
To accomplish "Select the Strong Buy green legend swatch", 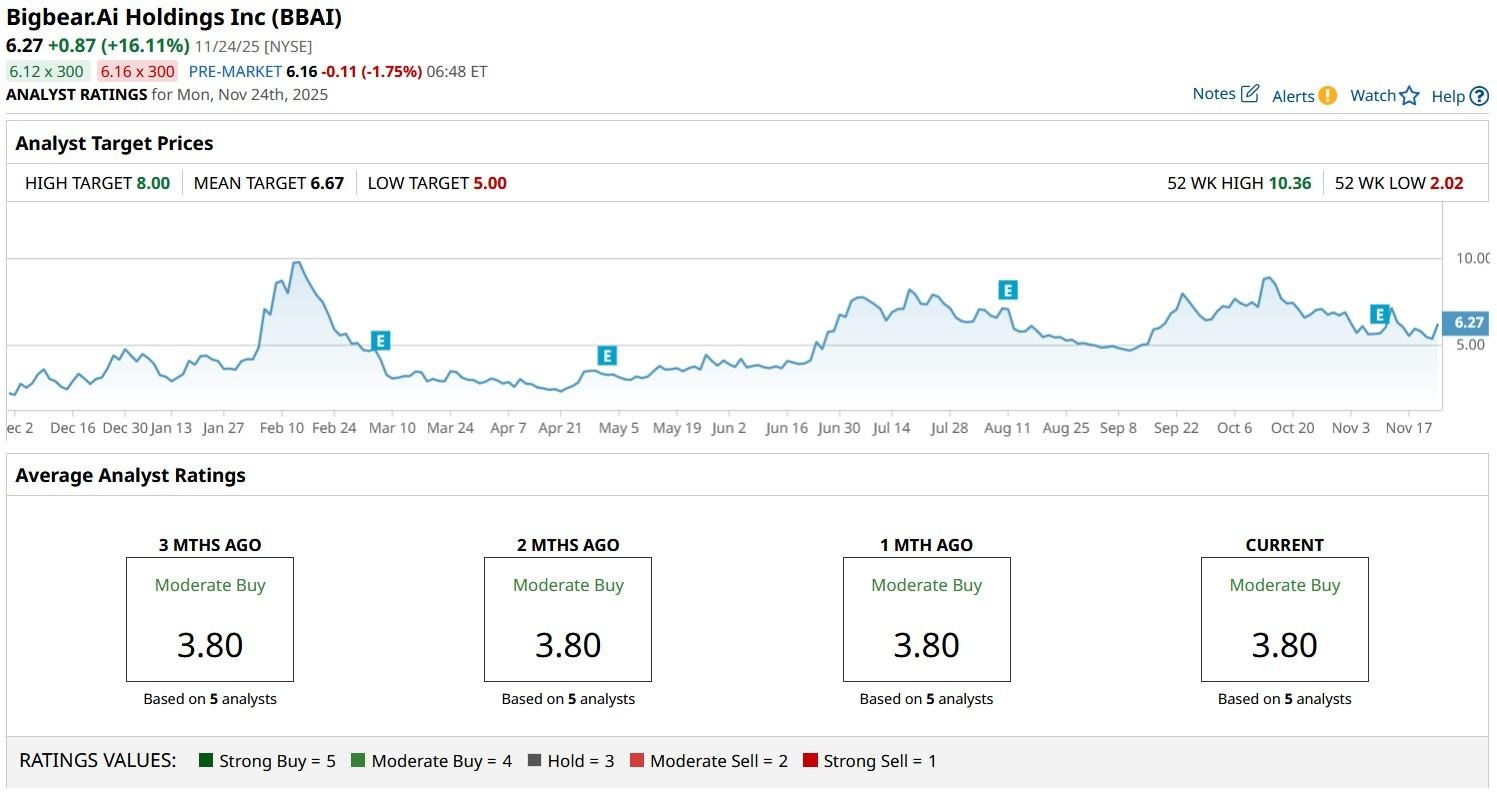I will [x=207, y=760].
